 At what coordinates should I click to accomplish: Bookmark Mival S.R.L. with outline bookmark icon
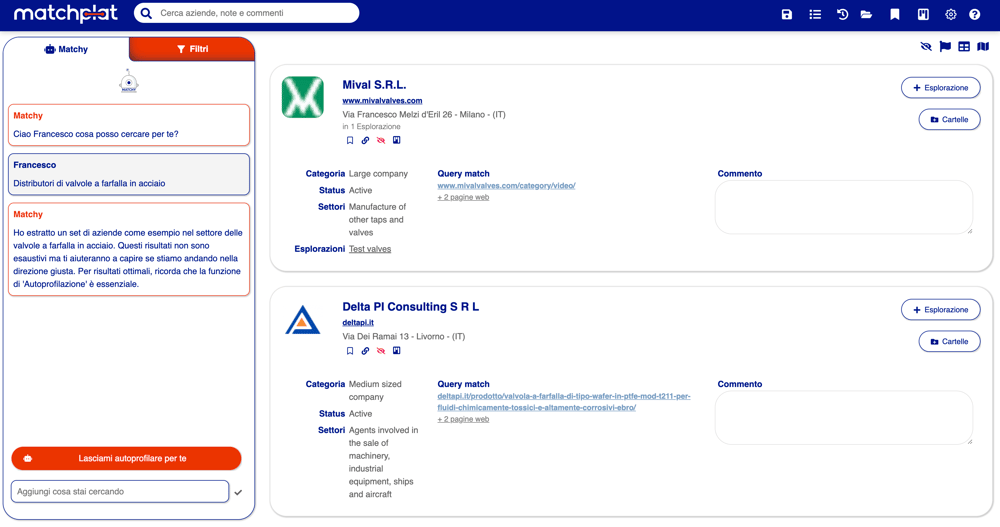[349, 140]
